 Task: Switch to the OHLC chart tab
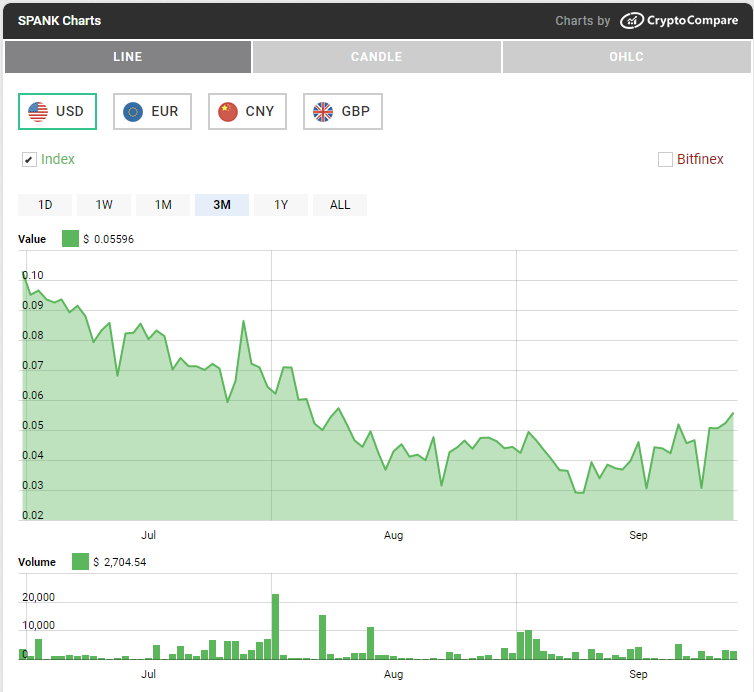(x=626, y=57)
